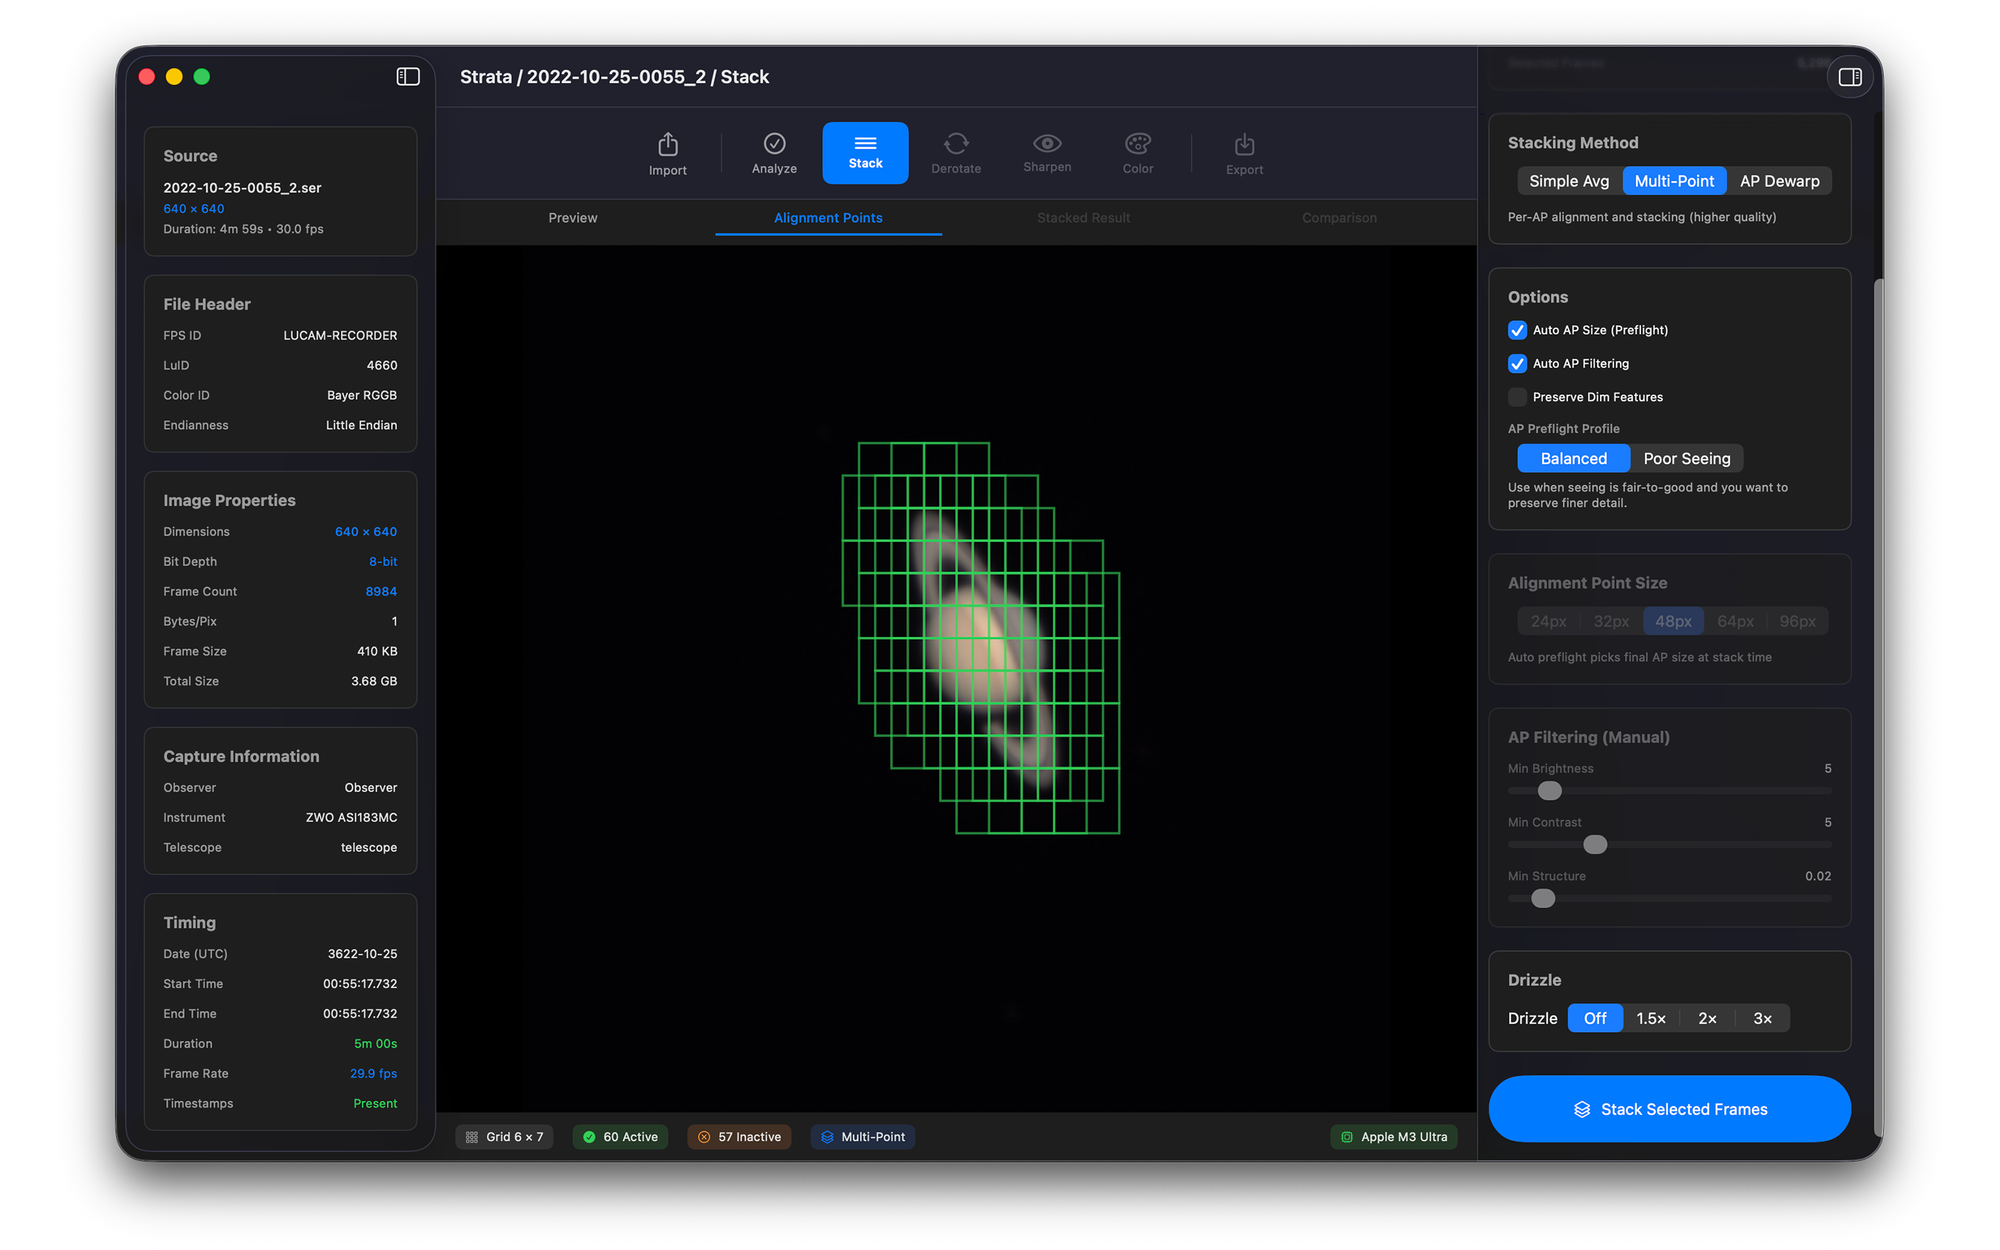Click the Grid 6 × 7 status badge
Screen dimensions: 2000x1250
tap(505, 1137)
